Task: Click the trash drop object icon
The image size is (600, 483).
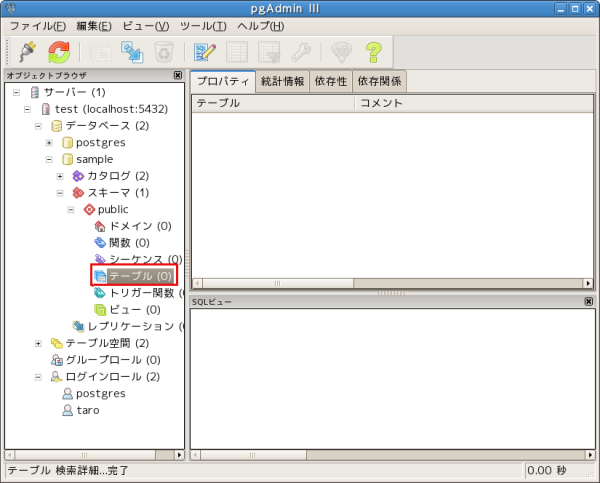Action: [164, 52]
